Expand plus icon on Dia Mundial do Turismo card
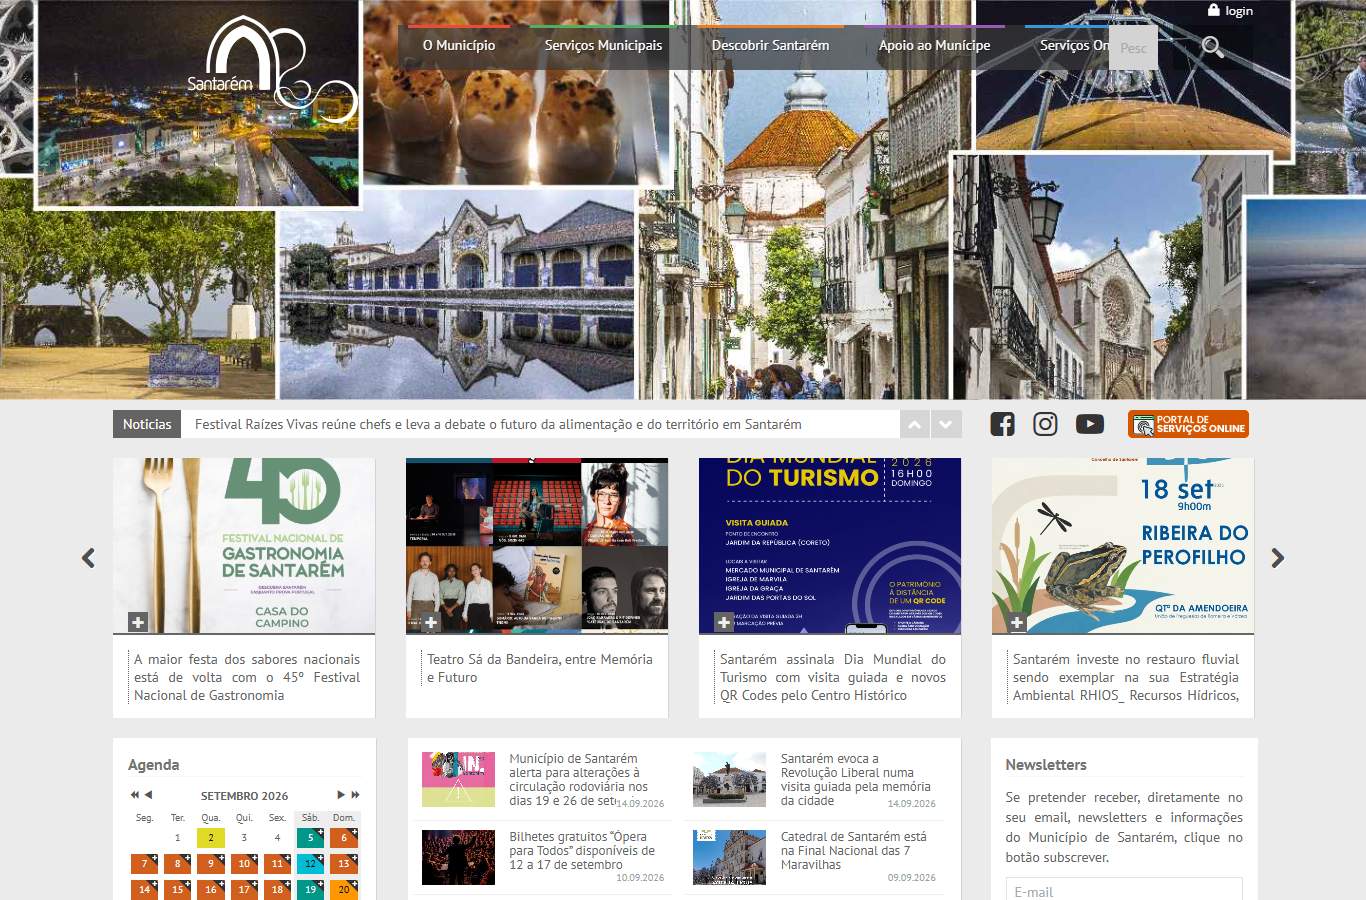The height and width of the screenshot is (900, 1366). tap(724, 622)
